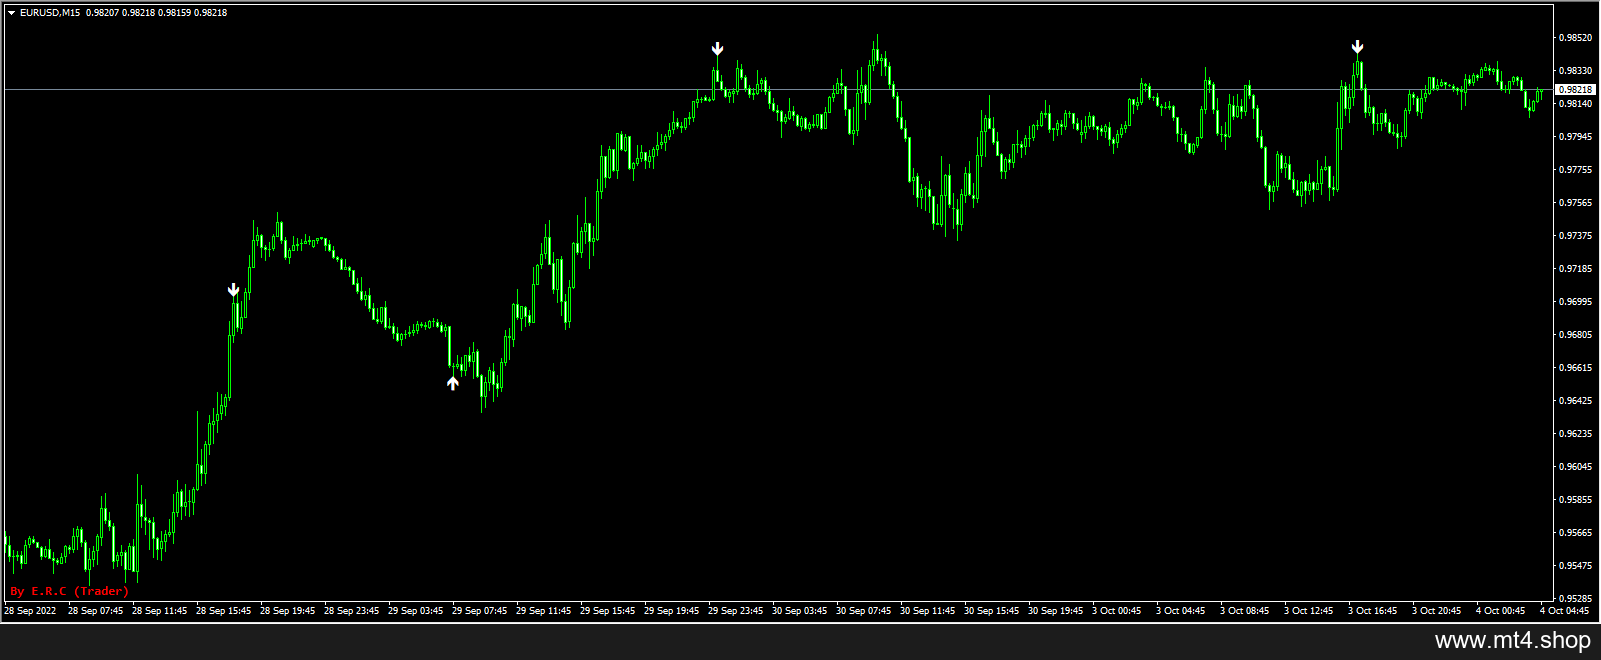The width and height of the screenshot is (1601, 660).
Task: Select the down arrow signal above 29 Sep 23:45
Action: (x=717, y=49)
